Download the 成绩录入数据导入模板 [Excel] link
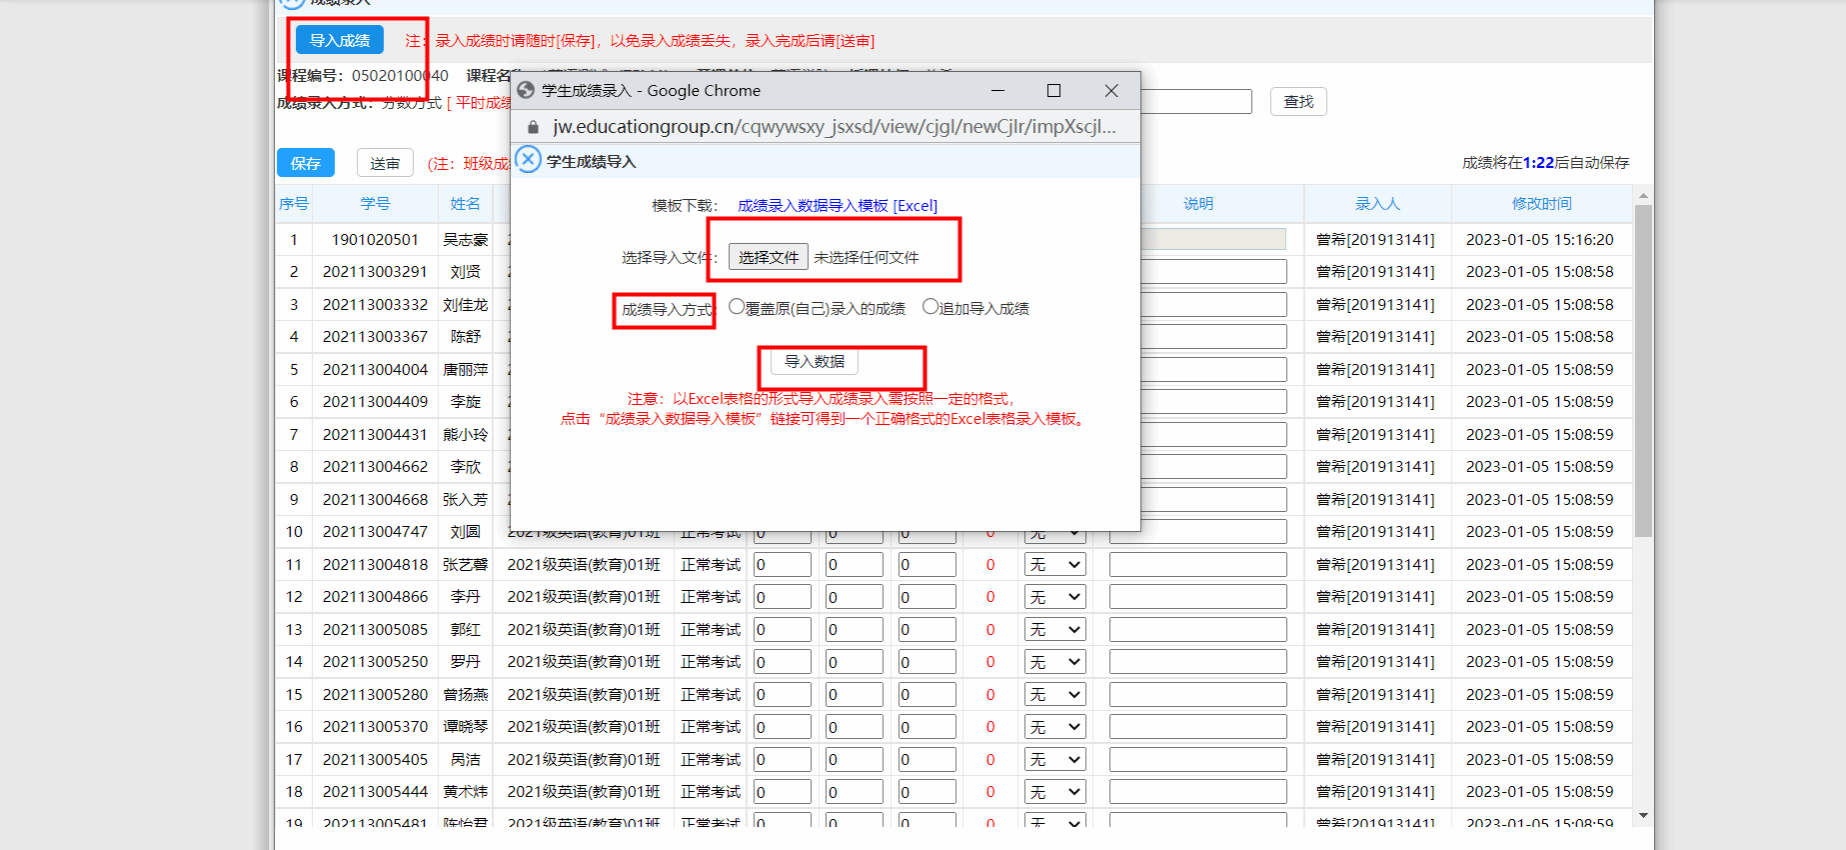Viewport: 1846px width, 850px height. pyautogui.click(x=837, y=205)
